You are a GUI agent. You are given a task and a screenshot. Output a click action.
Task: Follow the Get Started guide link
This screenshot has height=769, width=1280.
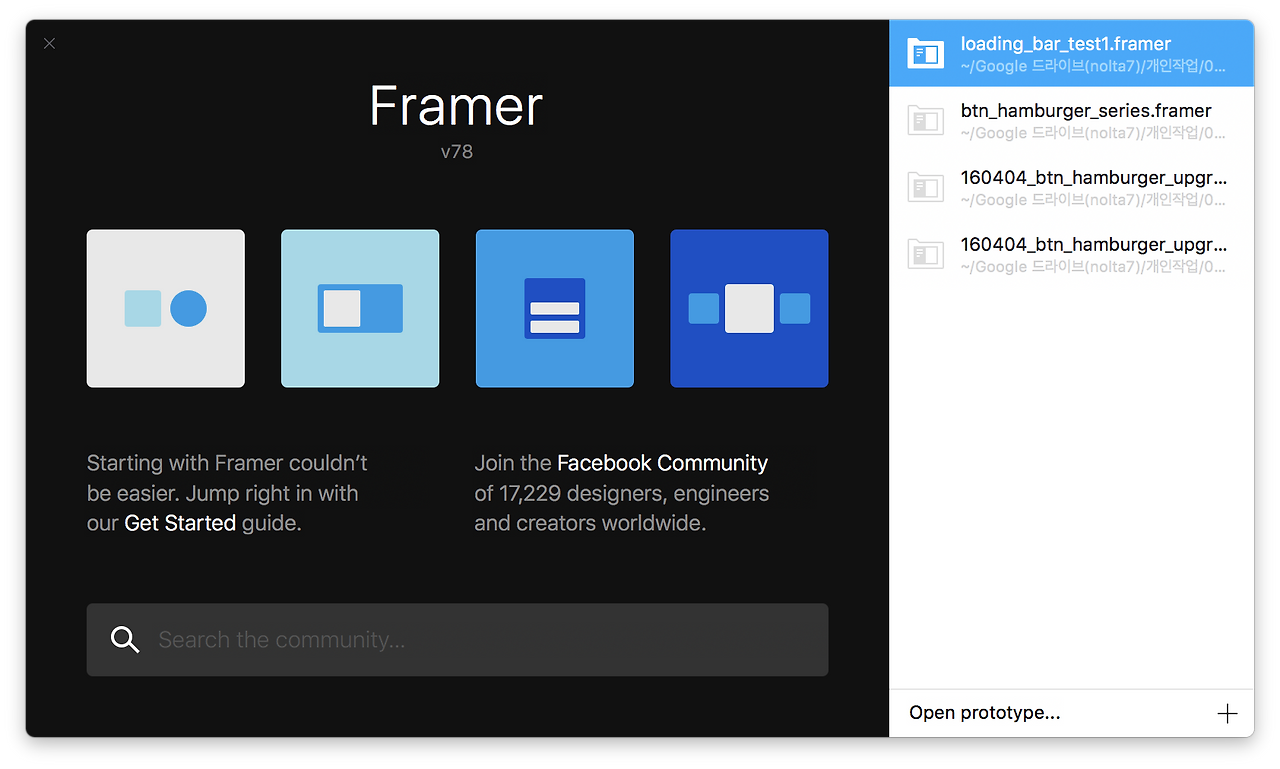[180, 523]
